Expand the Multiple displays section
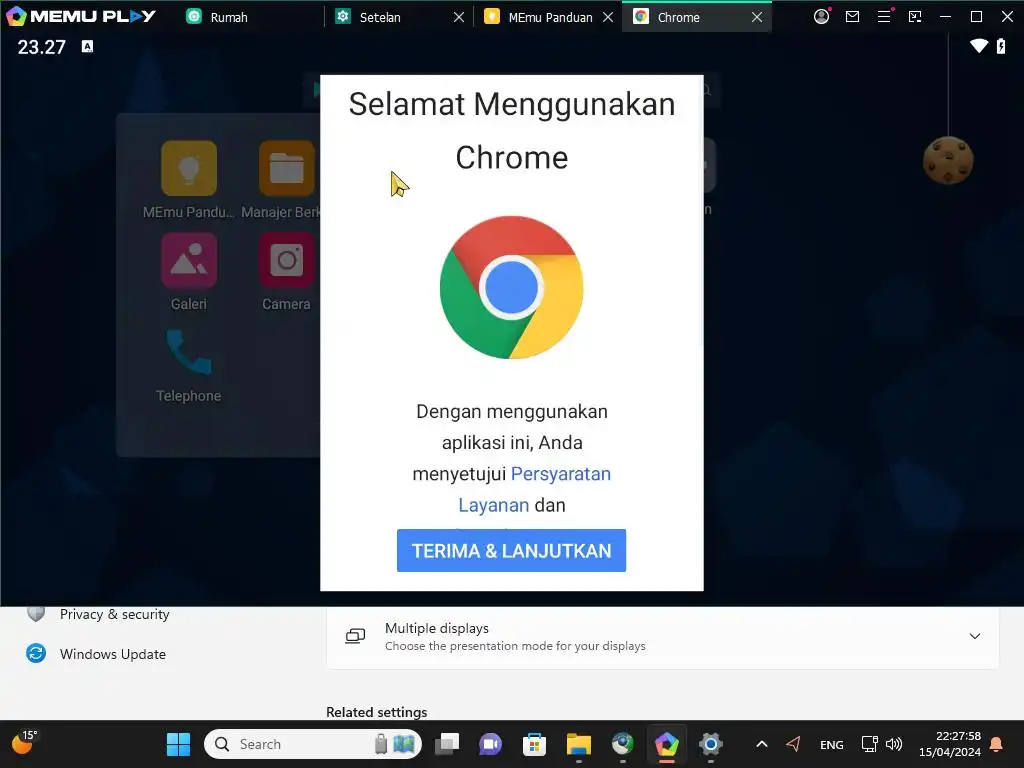This screenshot has height=768, width=1024. click(x=974, y=636)
